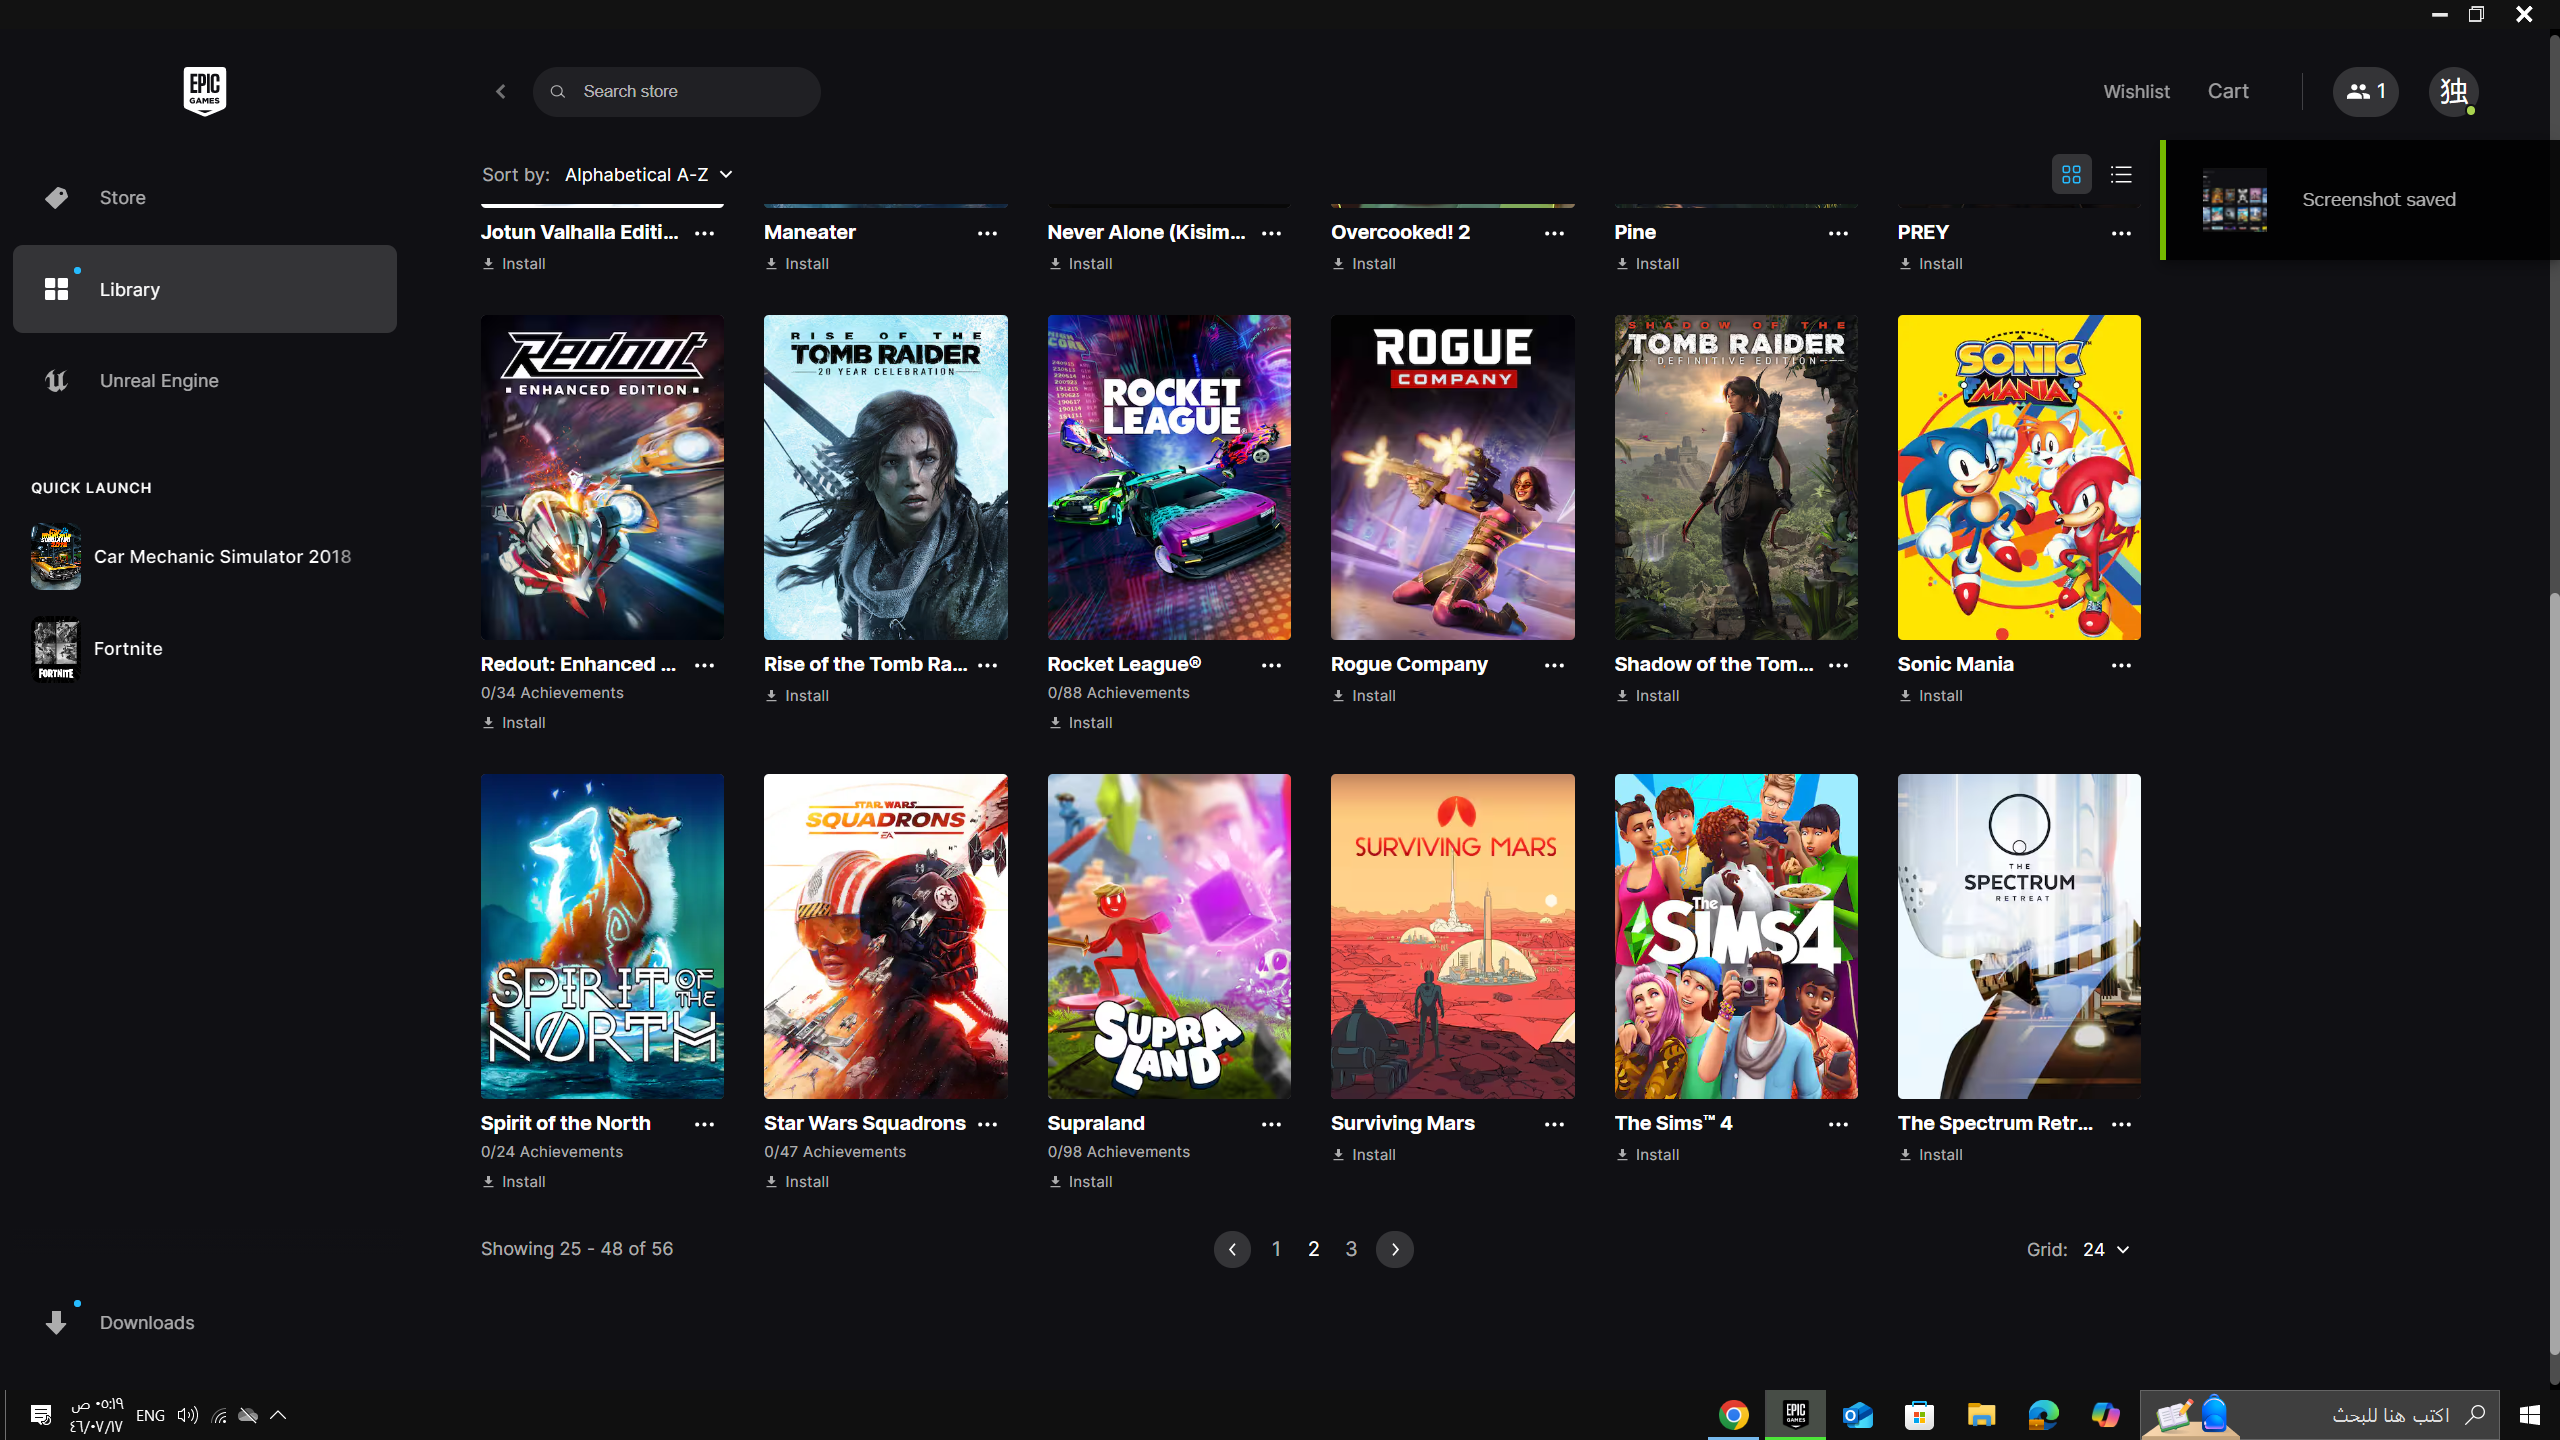Switch to grid view

[2071, 175]
